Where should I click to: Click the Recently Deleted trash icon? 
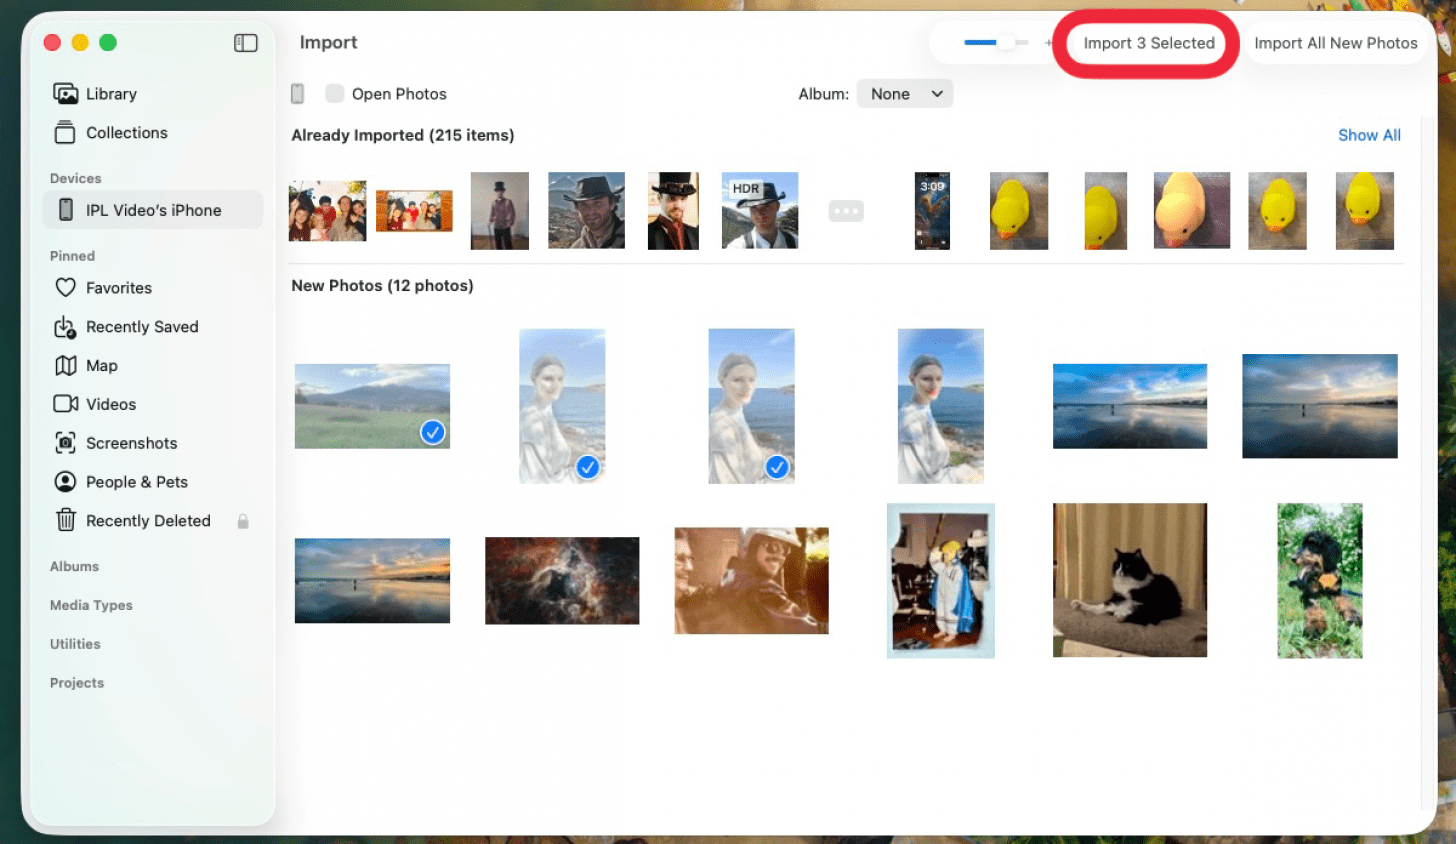coord(66,521)
